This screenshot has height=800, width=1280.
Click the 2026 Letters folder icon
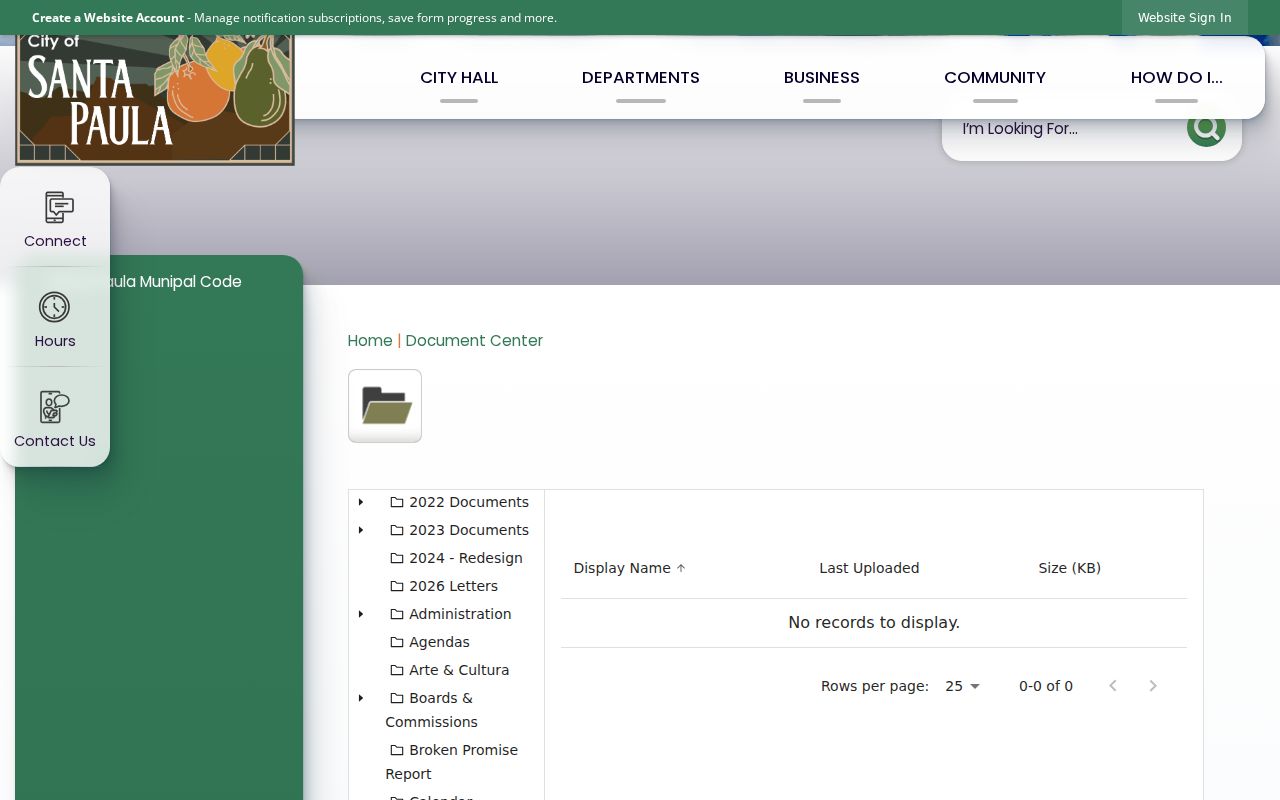pos(397,586)
